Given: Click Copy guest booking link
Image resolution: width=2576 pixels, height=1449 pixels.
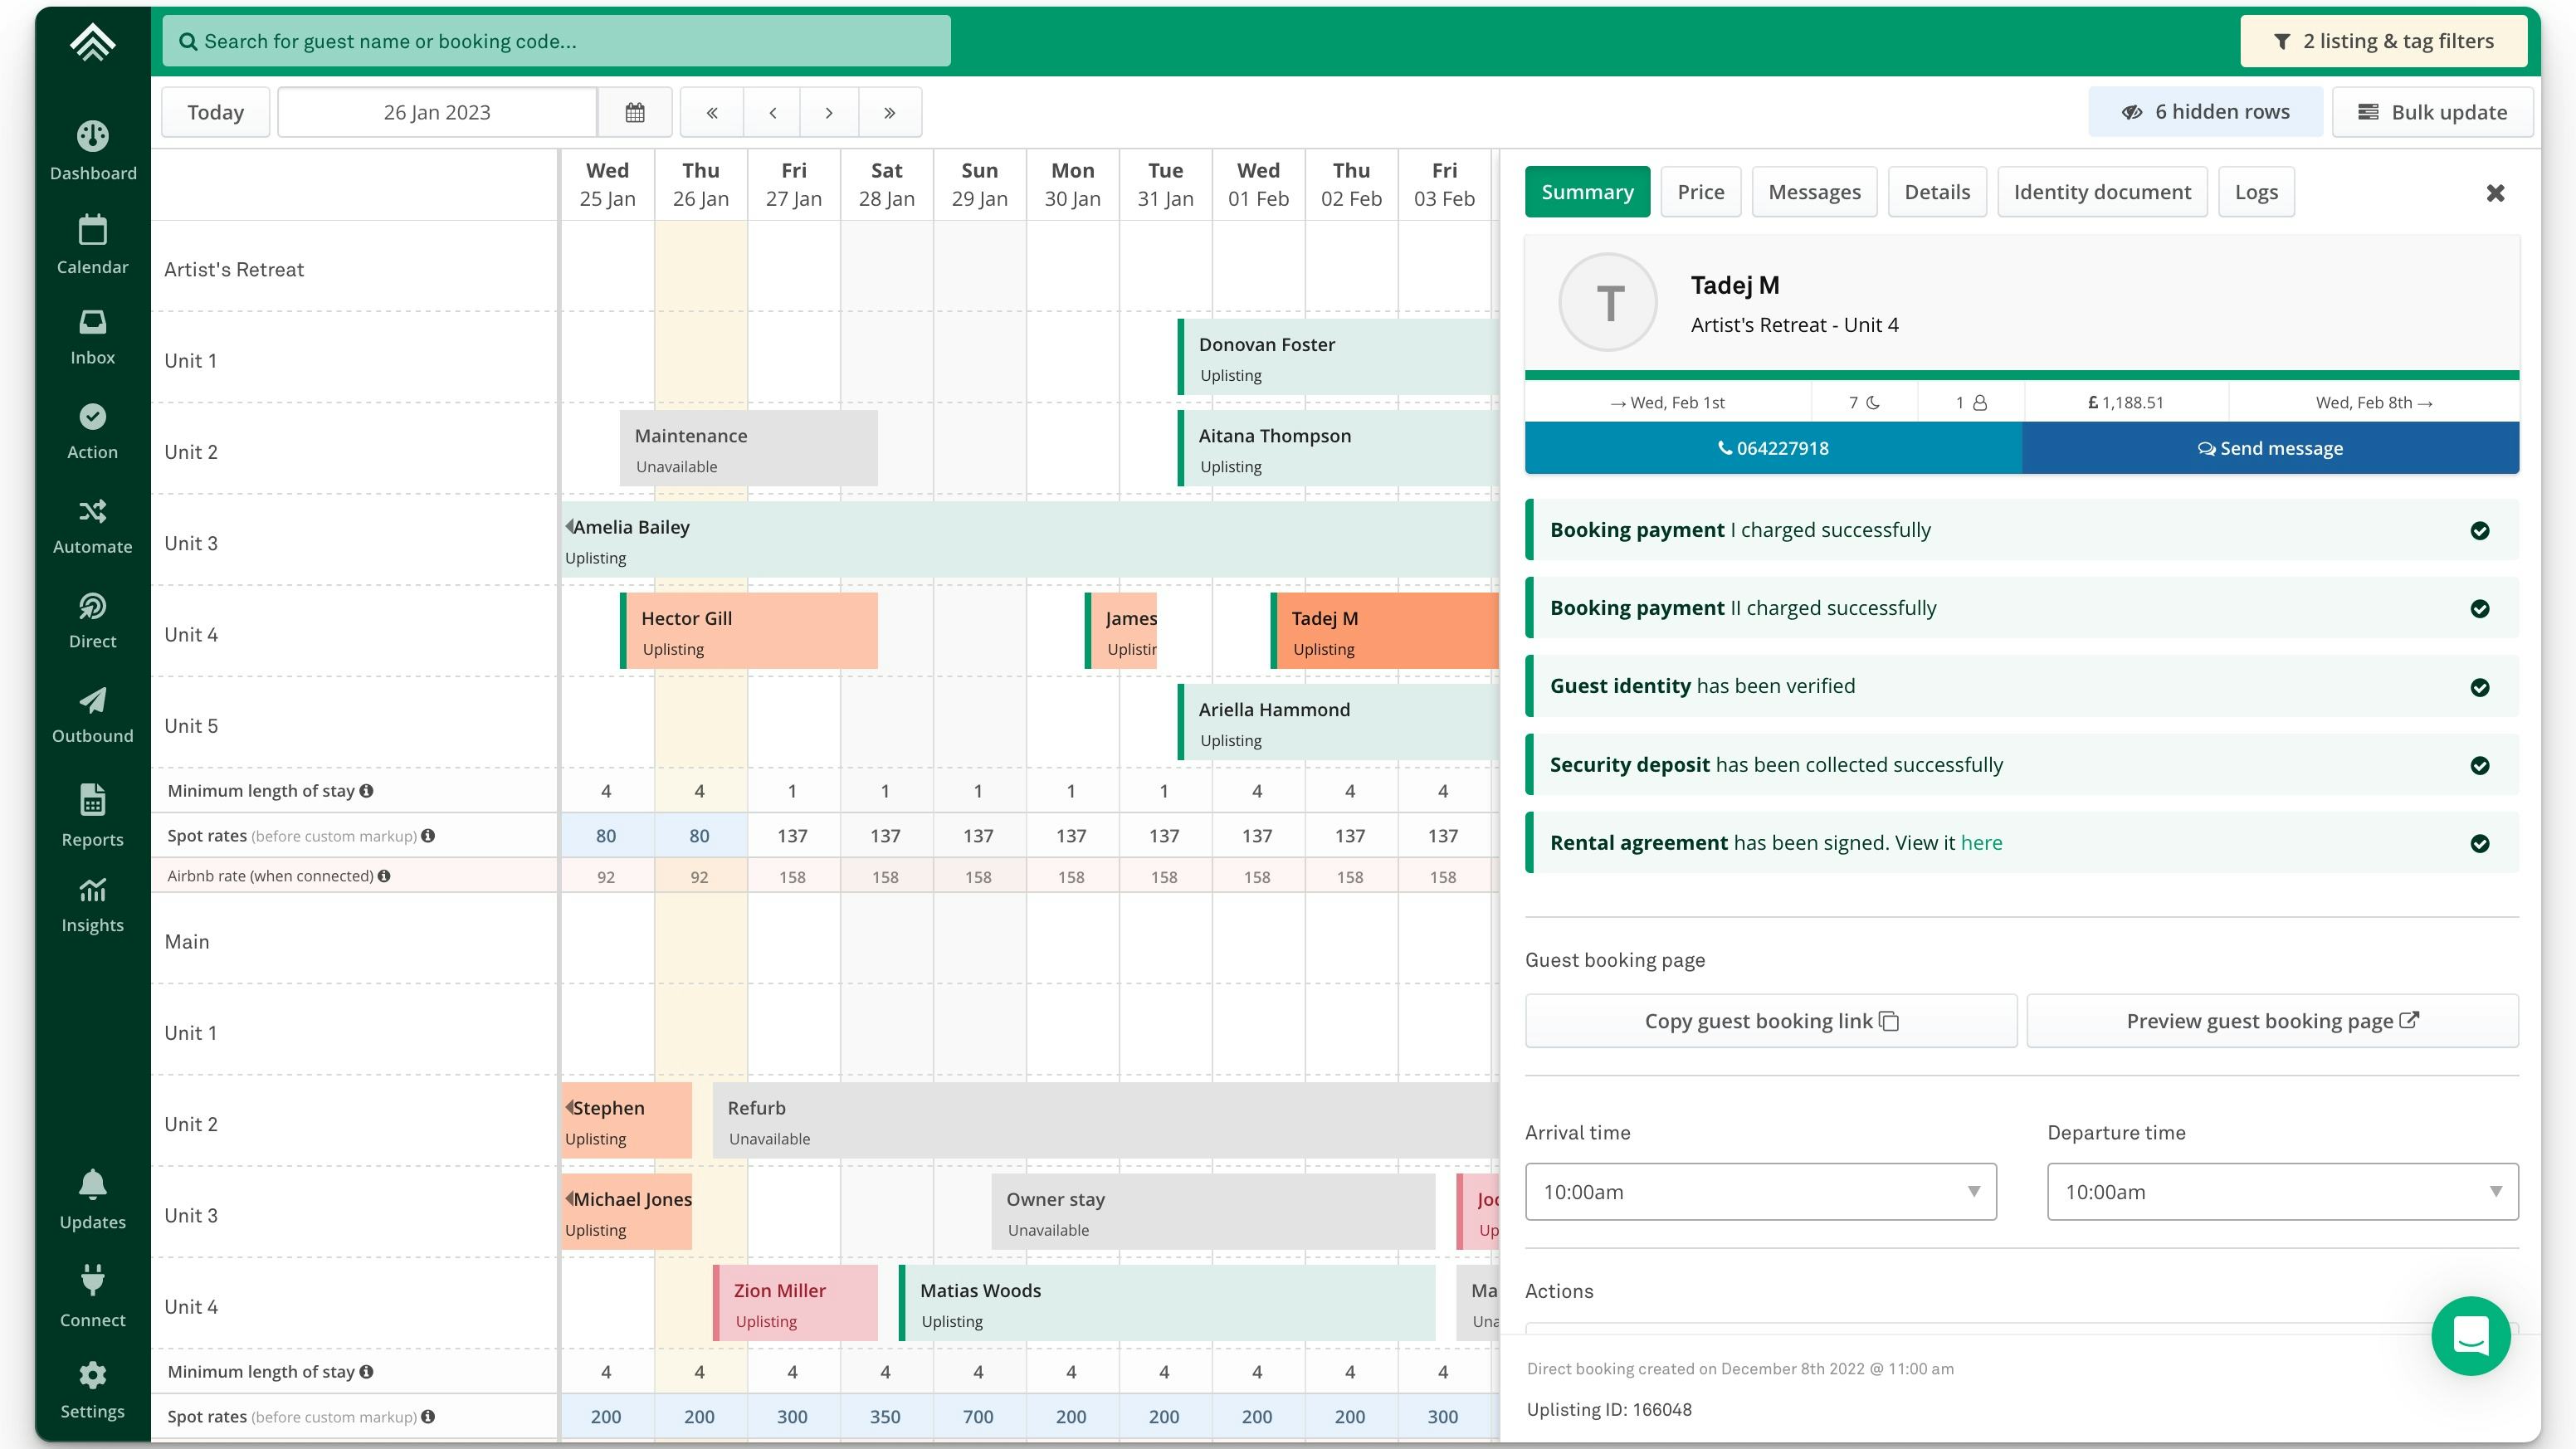Looking at the screenshot, I should [1770, 1021].
